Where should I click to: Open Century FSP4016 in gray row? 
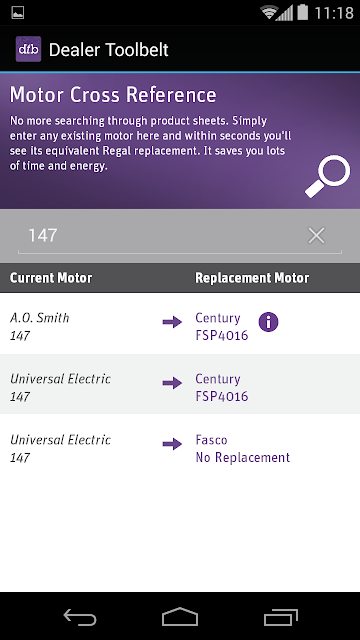pyautogui.click(x=222, y=387)
